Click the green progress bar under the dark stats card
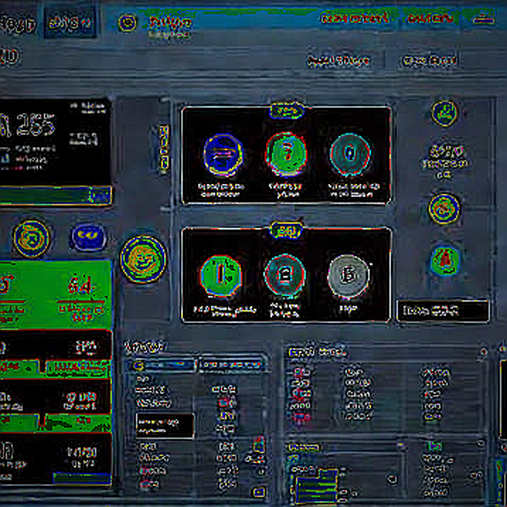The height and width of the screenshot is (507, 507). (x=56, y=195)
